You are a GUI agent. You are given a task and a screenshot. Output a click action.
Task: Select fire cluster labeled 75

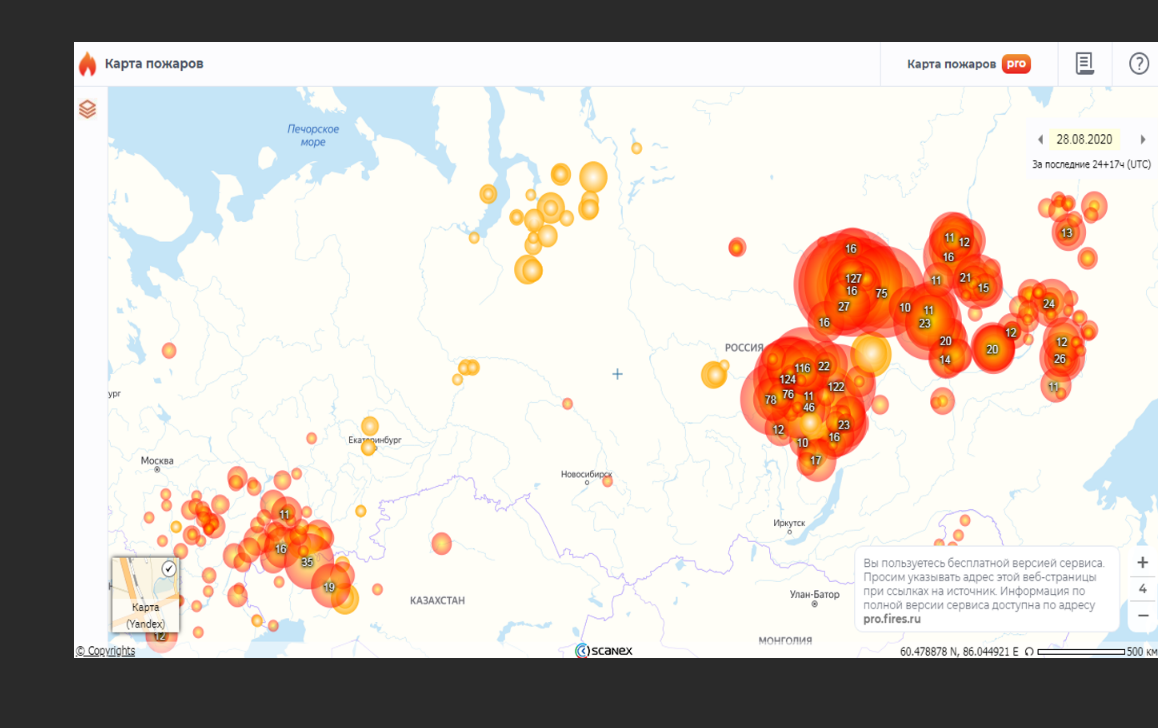click(x=881, y=293)
